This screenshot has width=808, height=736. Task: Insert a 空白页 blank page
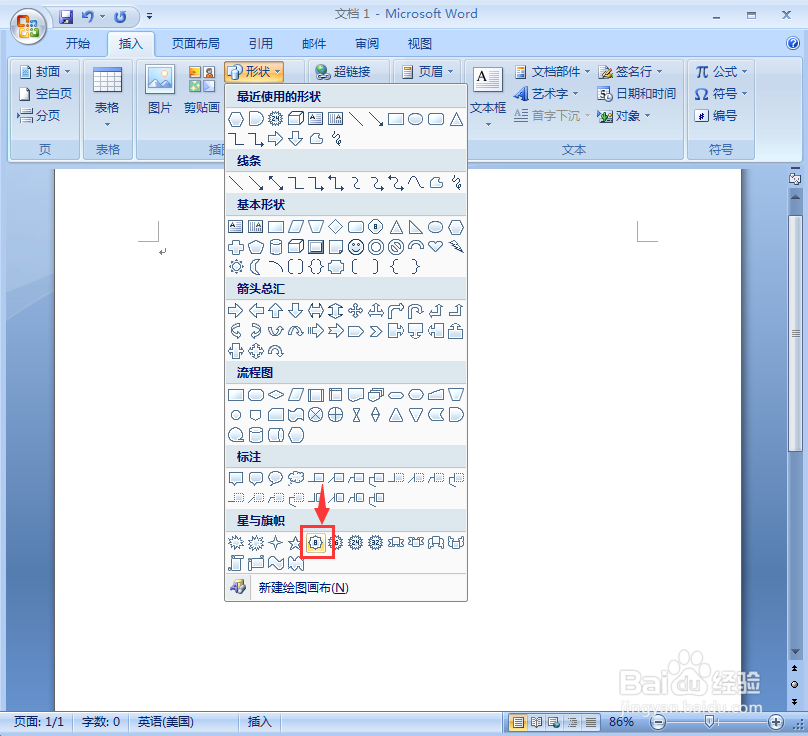point(45,93)
